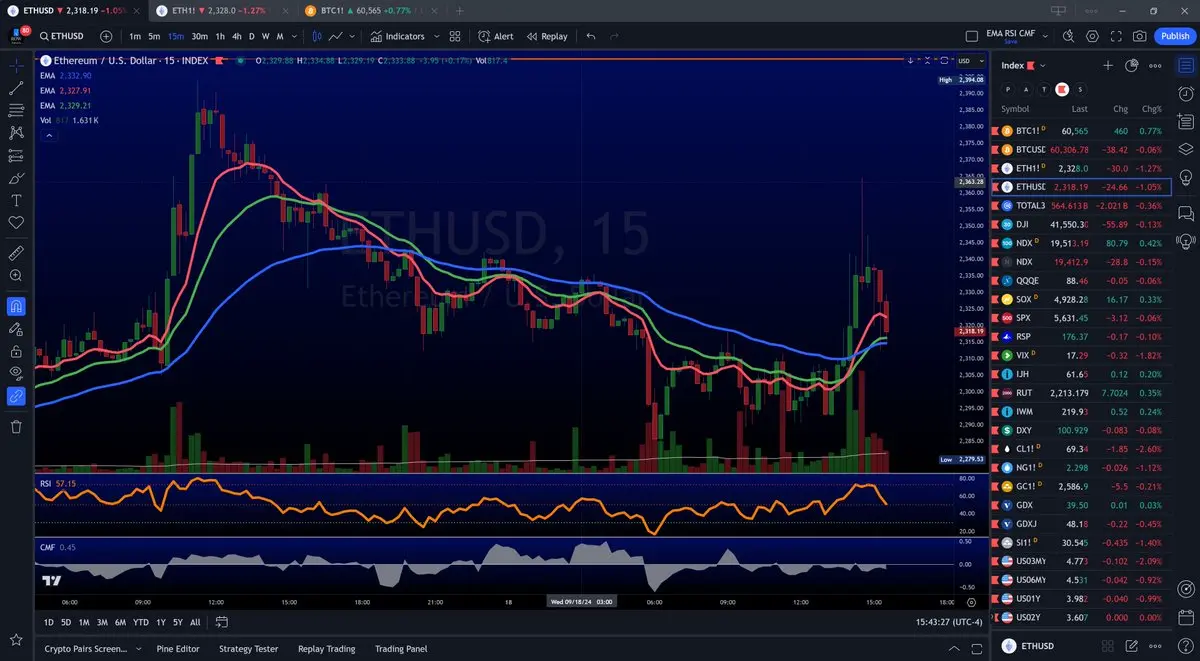Click the Alert button

click(496, 36)
